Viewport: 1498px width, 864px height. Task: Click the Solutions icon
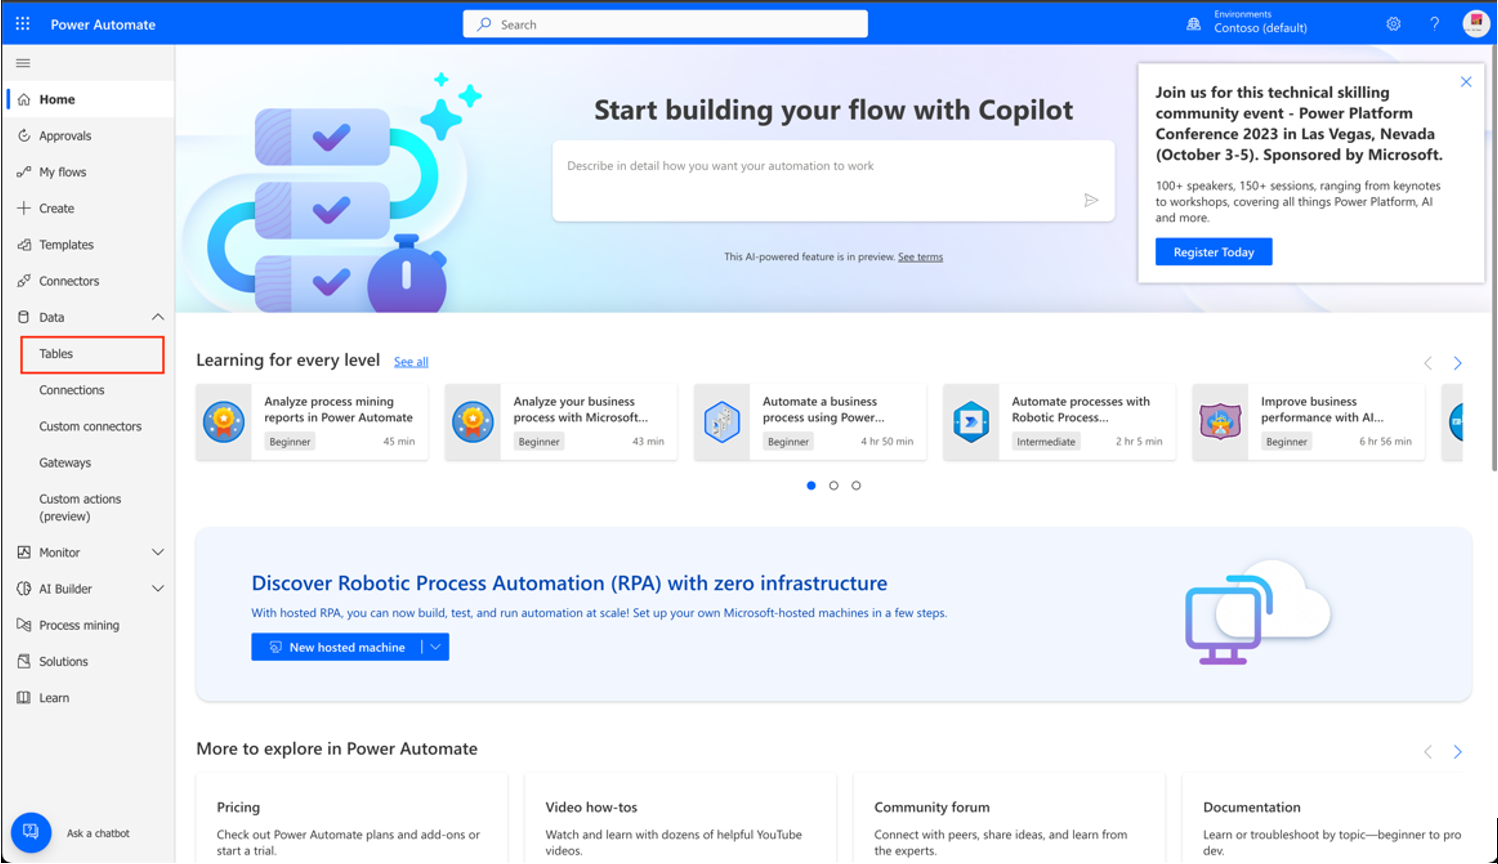pos(24,661)
